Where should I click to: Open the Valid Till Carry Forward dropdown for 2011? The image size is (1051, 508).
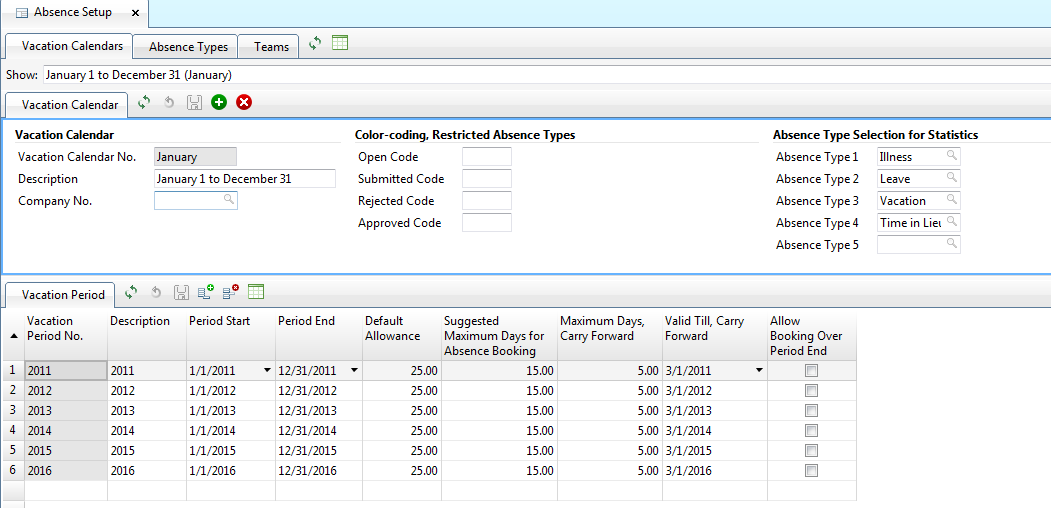tap(759, 371)
